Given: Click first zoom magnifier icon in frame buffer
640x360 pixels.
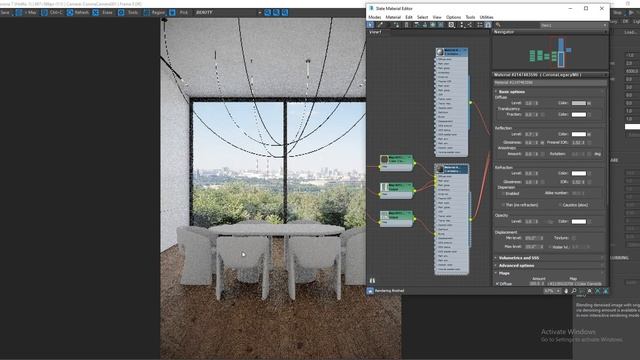Looking at the screenshot, I should point(267,13).
